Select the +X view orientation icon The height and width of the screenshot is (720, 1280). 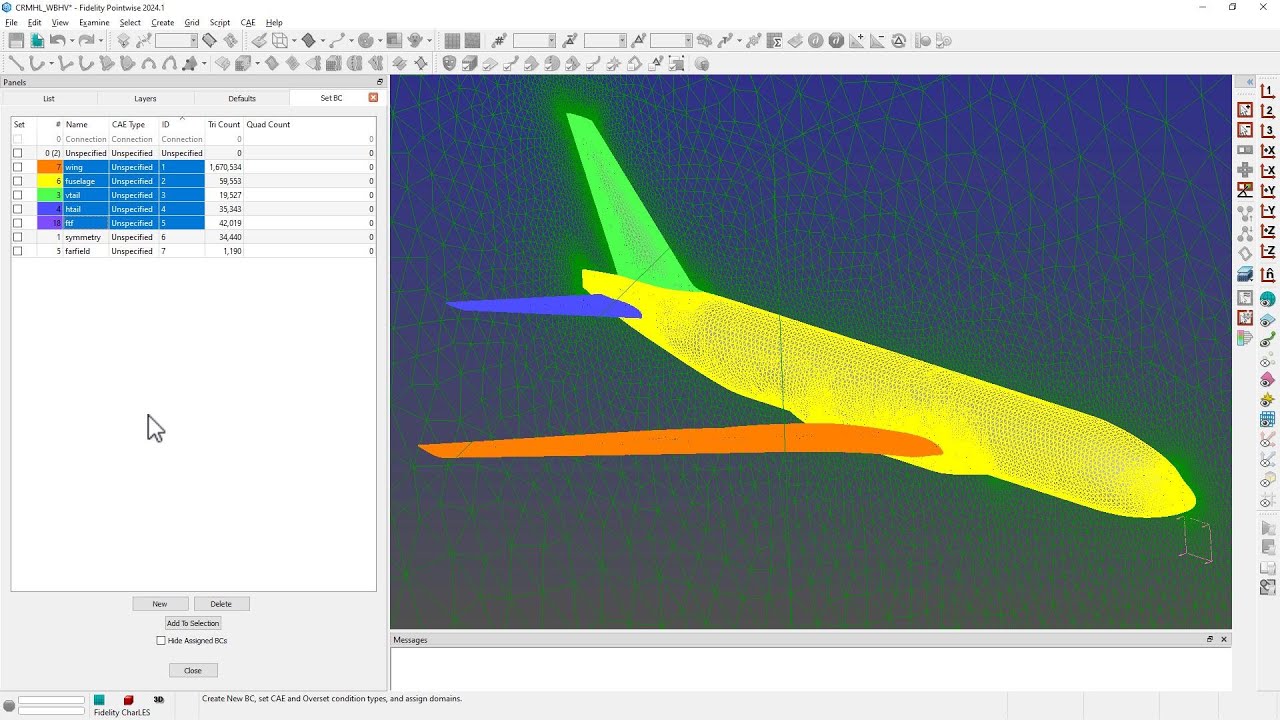(1267, 150)
